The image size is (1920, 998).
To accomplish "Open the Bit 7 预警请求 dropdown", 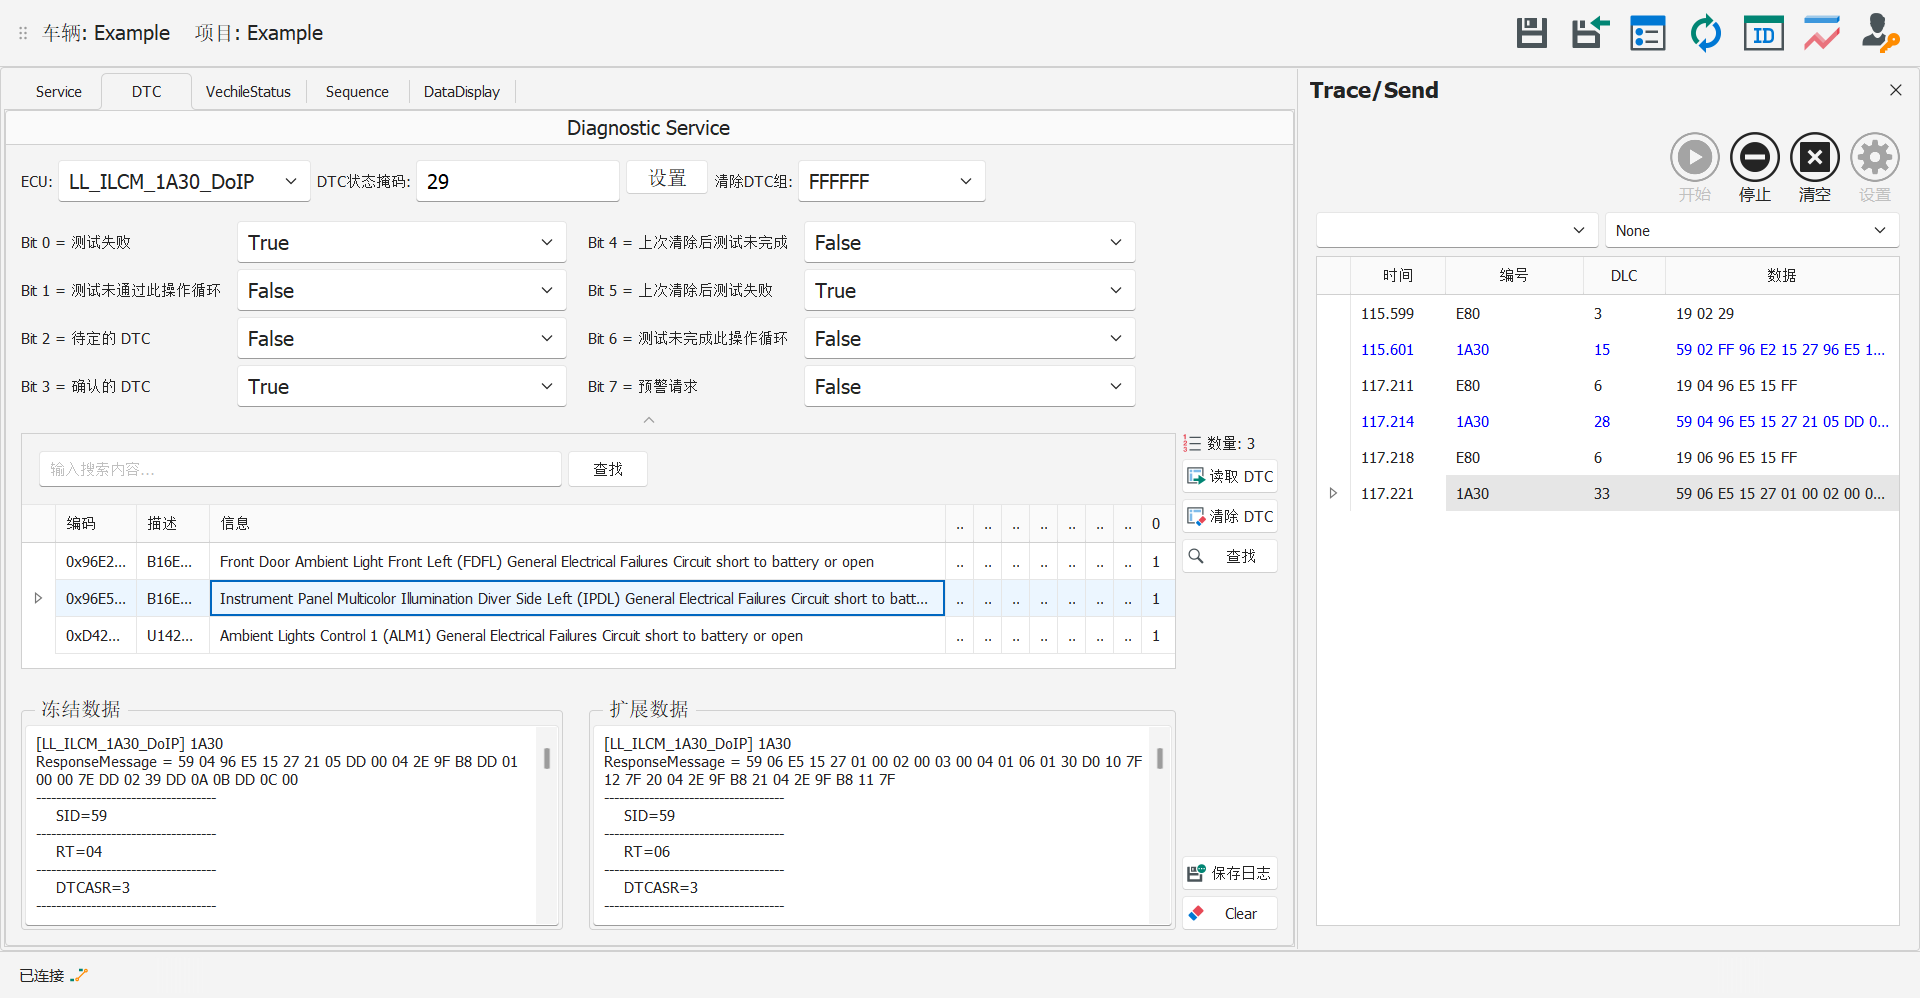I will [969, 386].
